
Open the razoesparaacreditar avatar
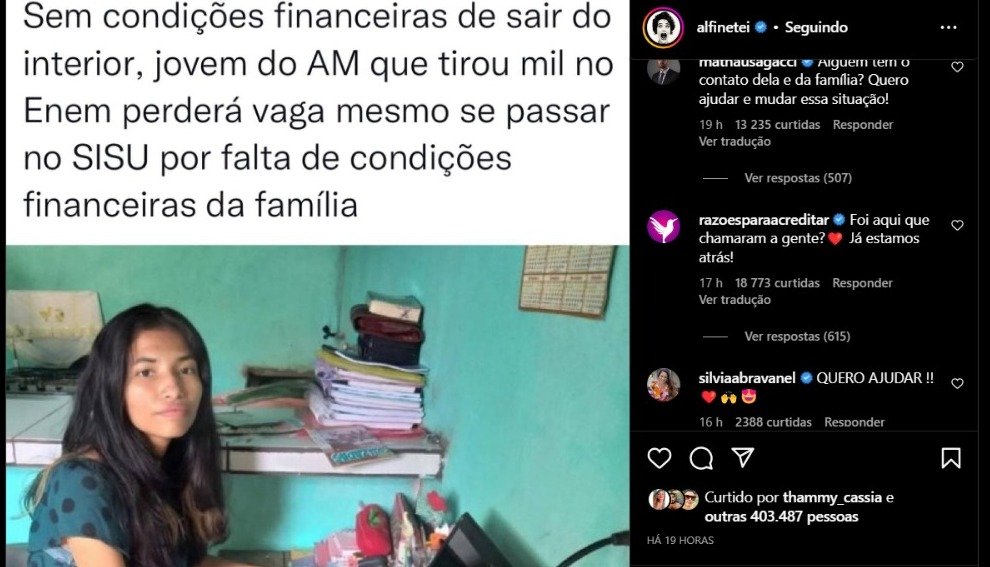coord(664,227)
